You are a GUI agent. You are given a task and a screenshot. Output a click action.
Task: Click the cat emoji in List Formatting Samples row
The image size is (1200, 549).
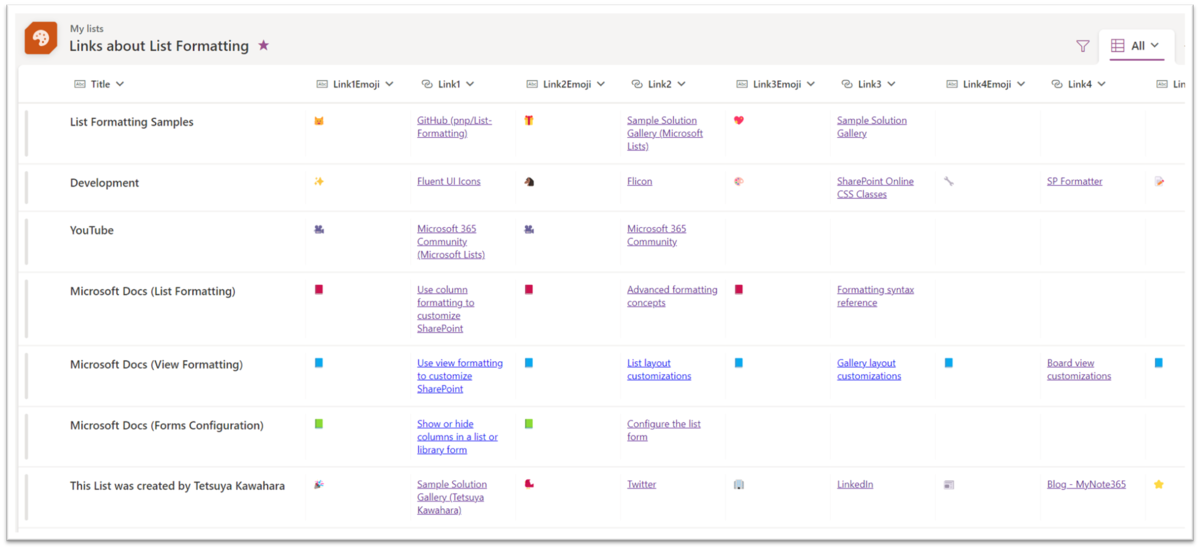(x=319, y=120)
